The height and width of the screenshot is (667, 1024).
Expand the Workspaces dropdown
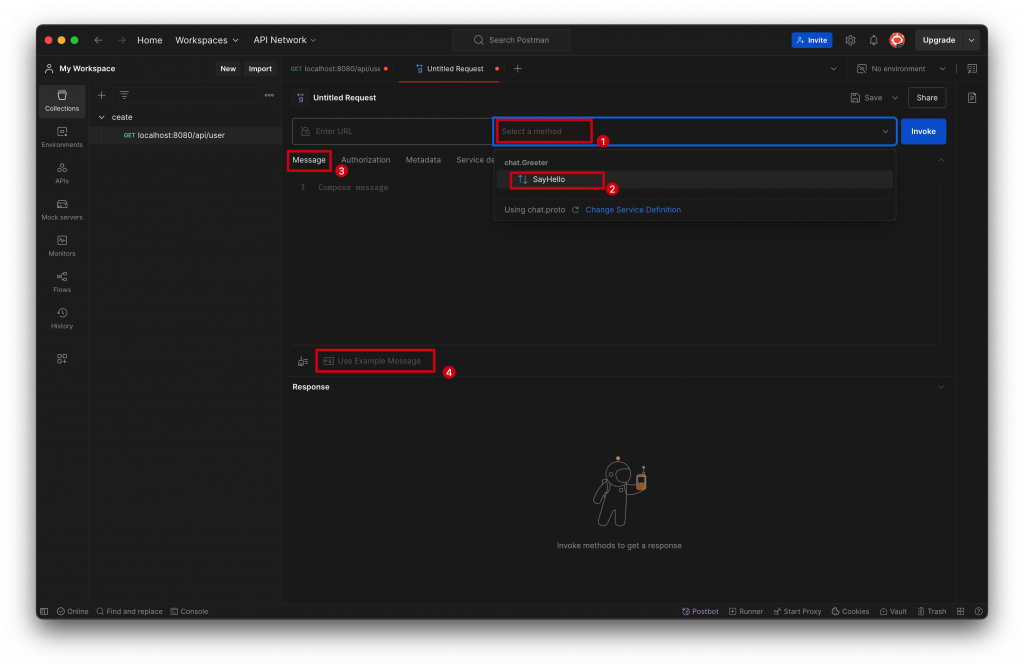click(x=206, y=40)
